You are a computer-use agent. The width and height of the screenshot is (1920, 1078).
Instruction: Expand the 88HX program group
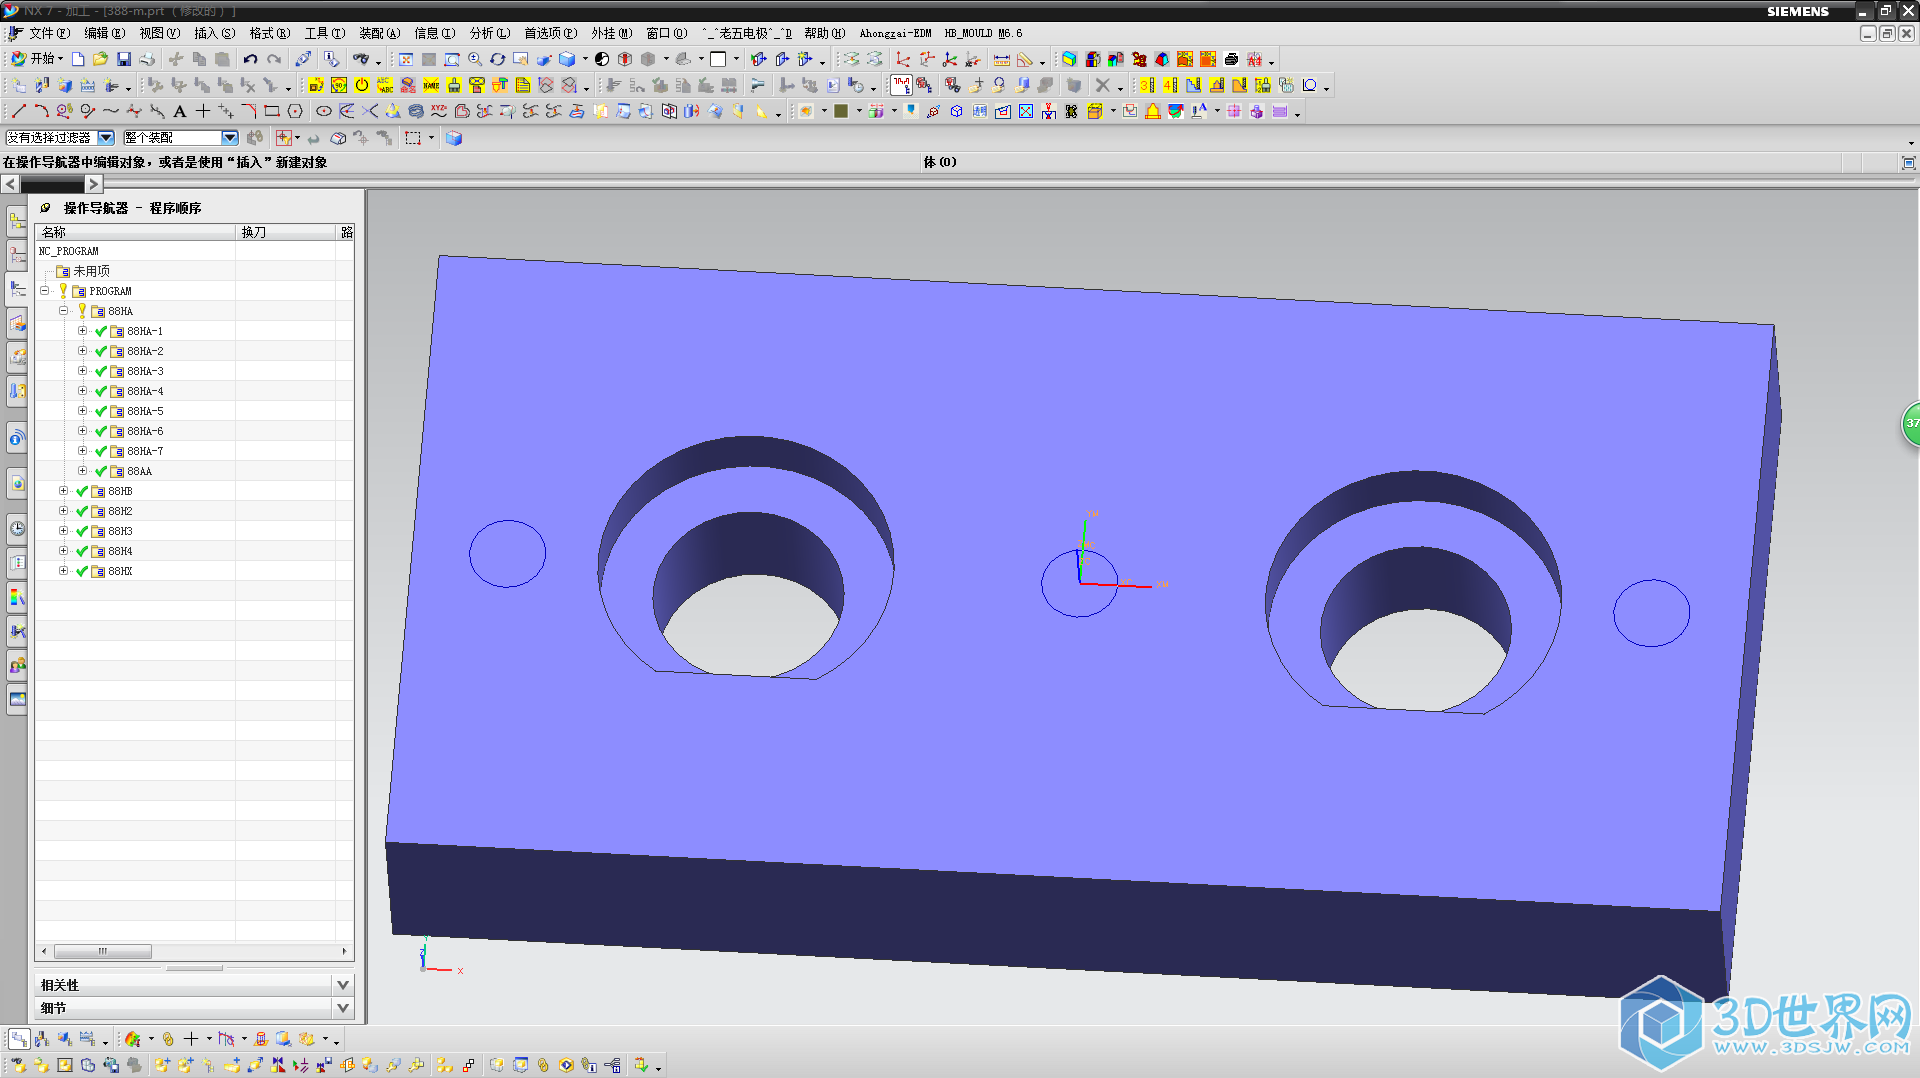pyautogui.click(x=63, y=571)
